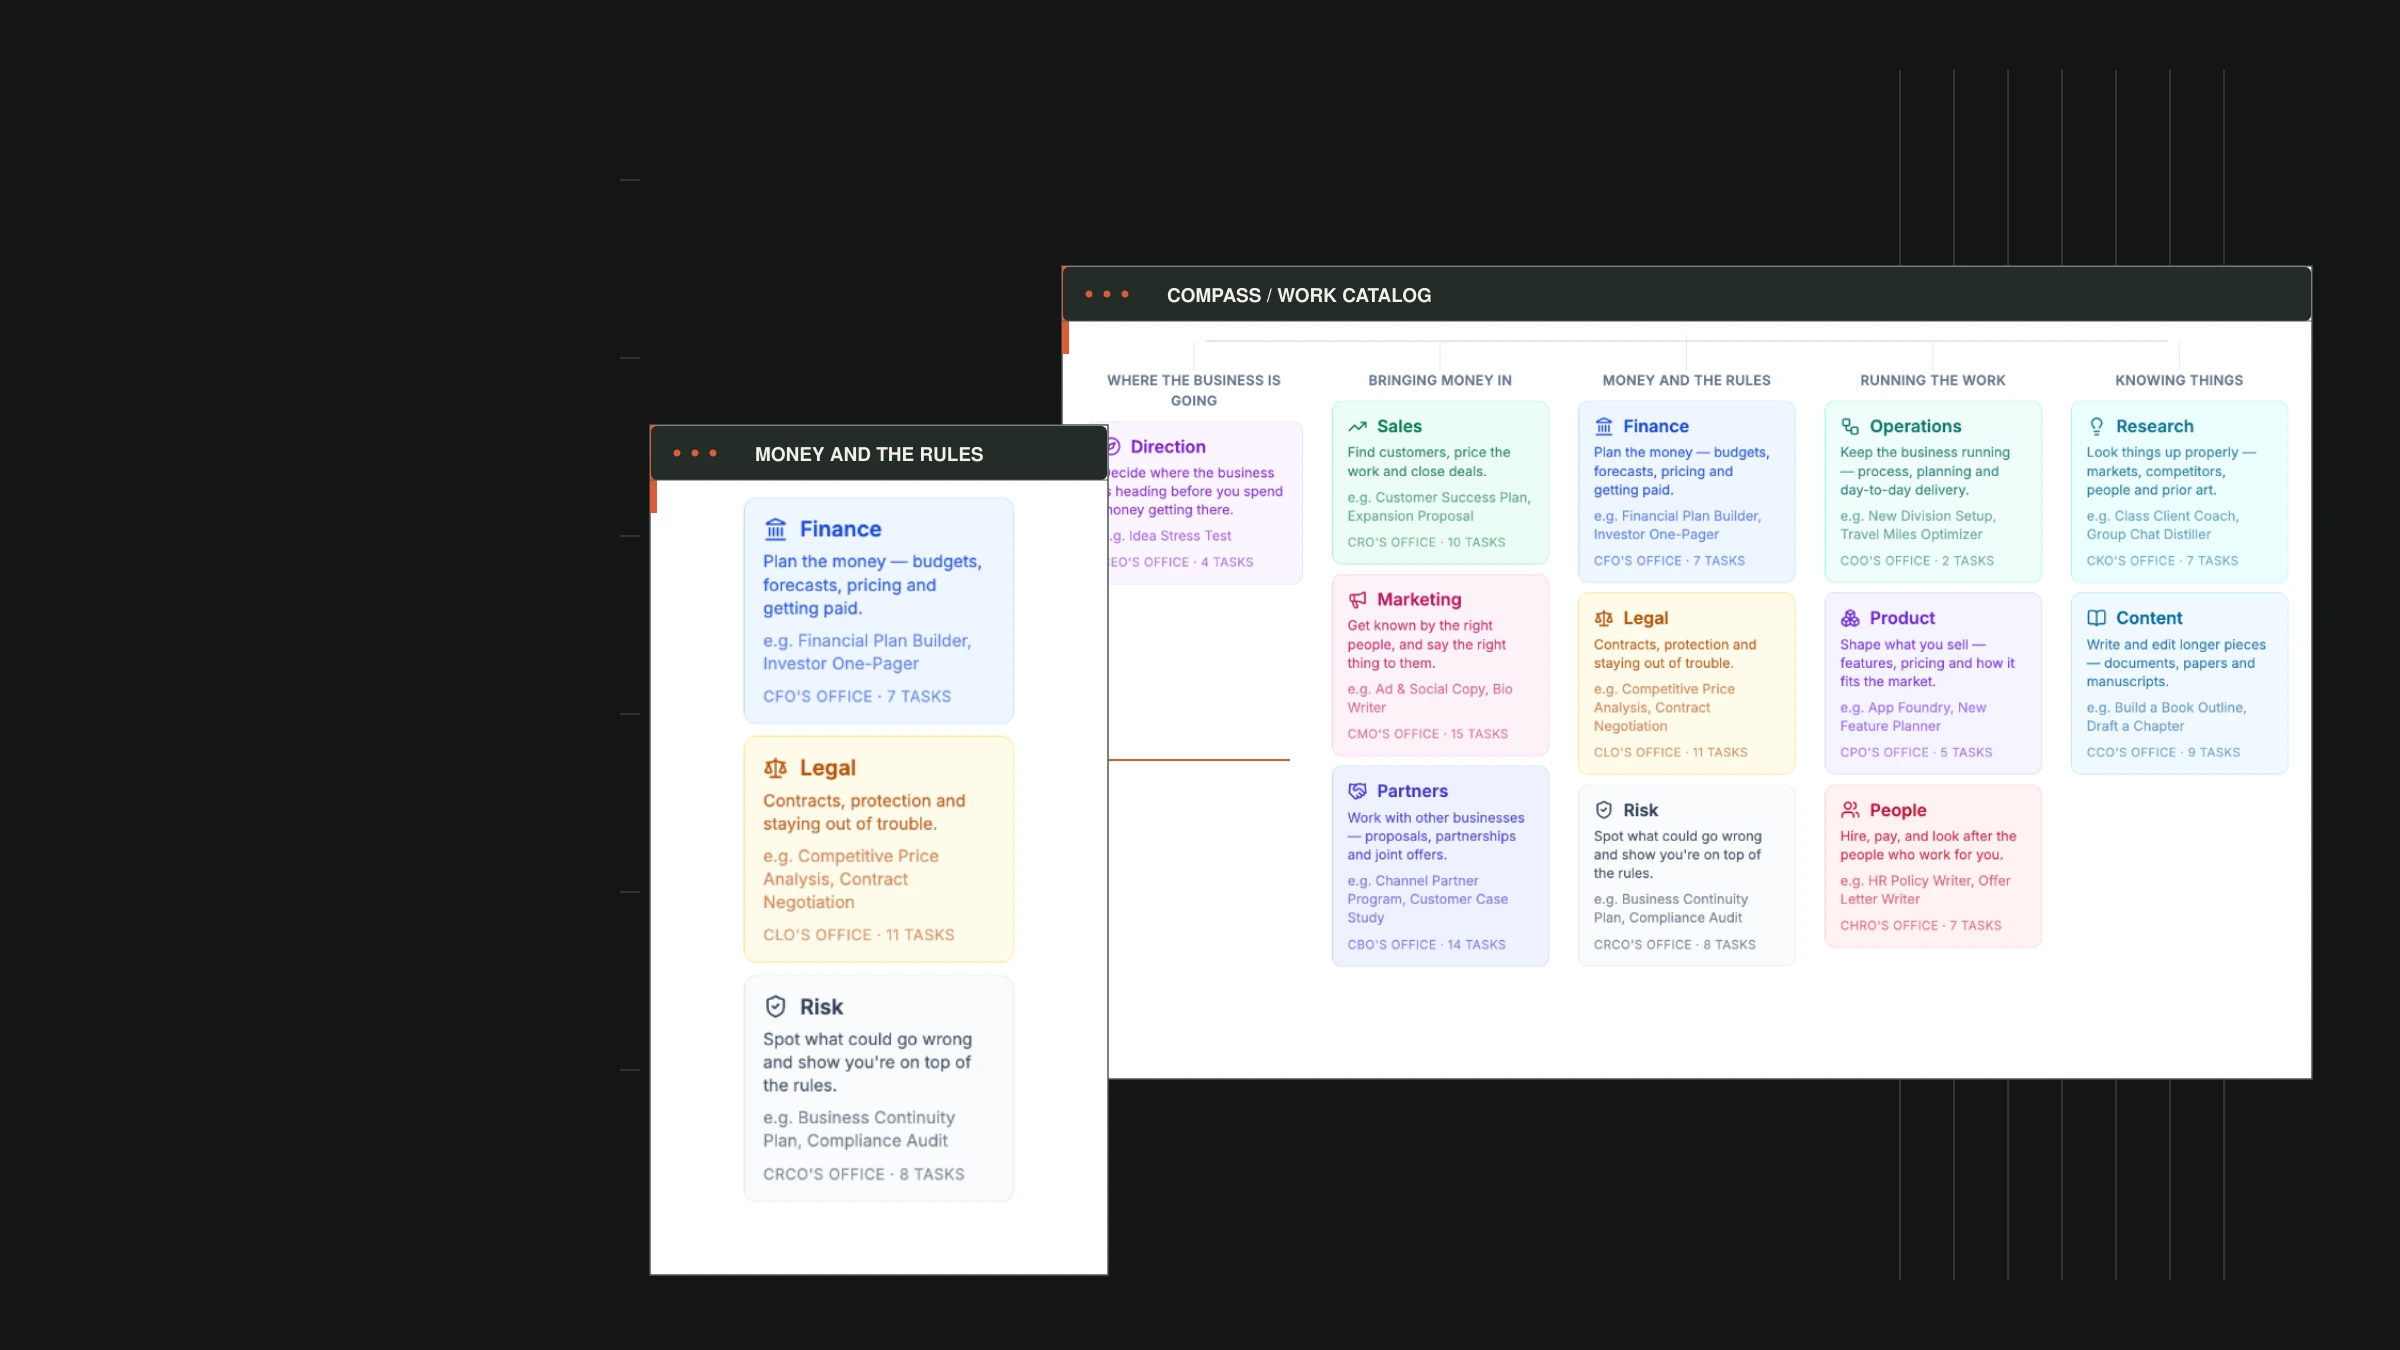This screenshot has height=1350, width=2400.
Task: Click the Content card title
Action: tap(2149, 619)
